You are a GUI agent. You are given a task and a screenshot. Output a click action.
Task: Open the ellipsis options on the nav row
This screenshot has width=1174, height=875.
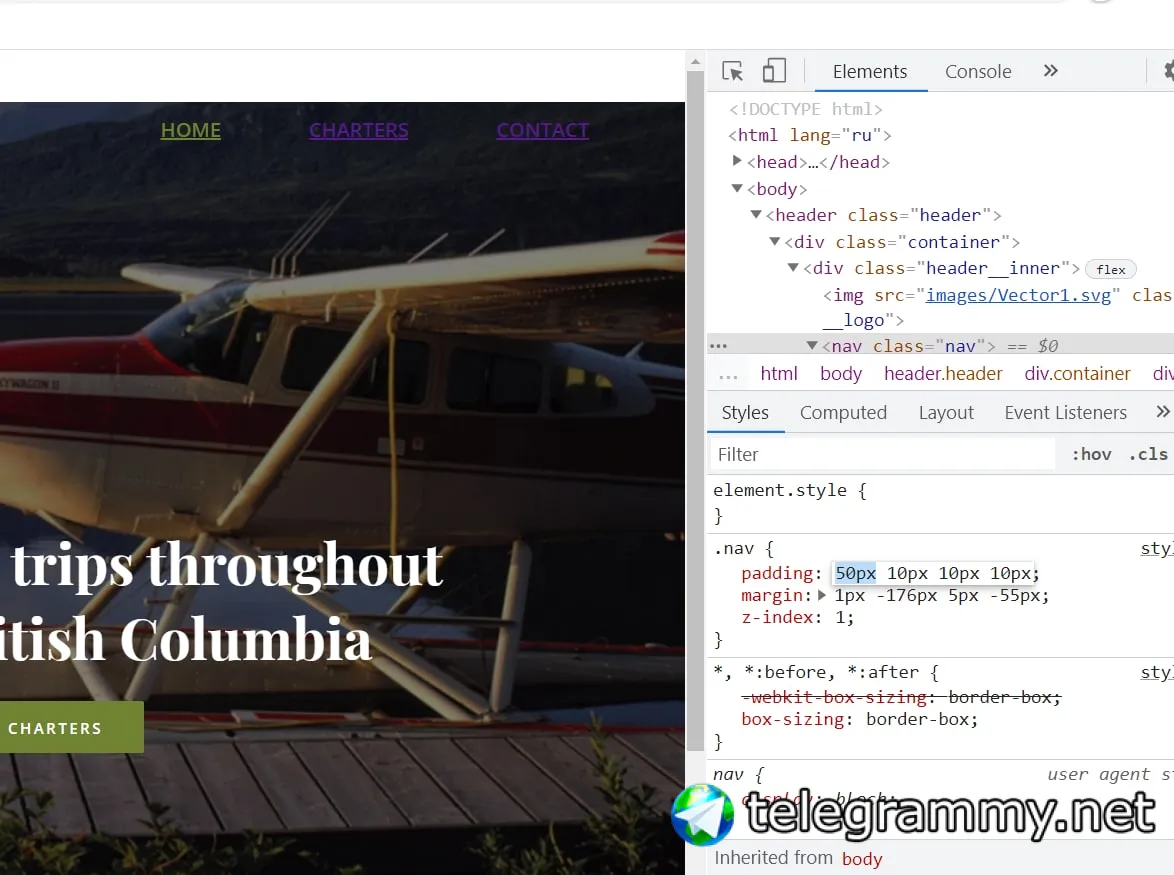pos(718,346)
